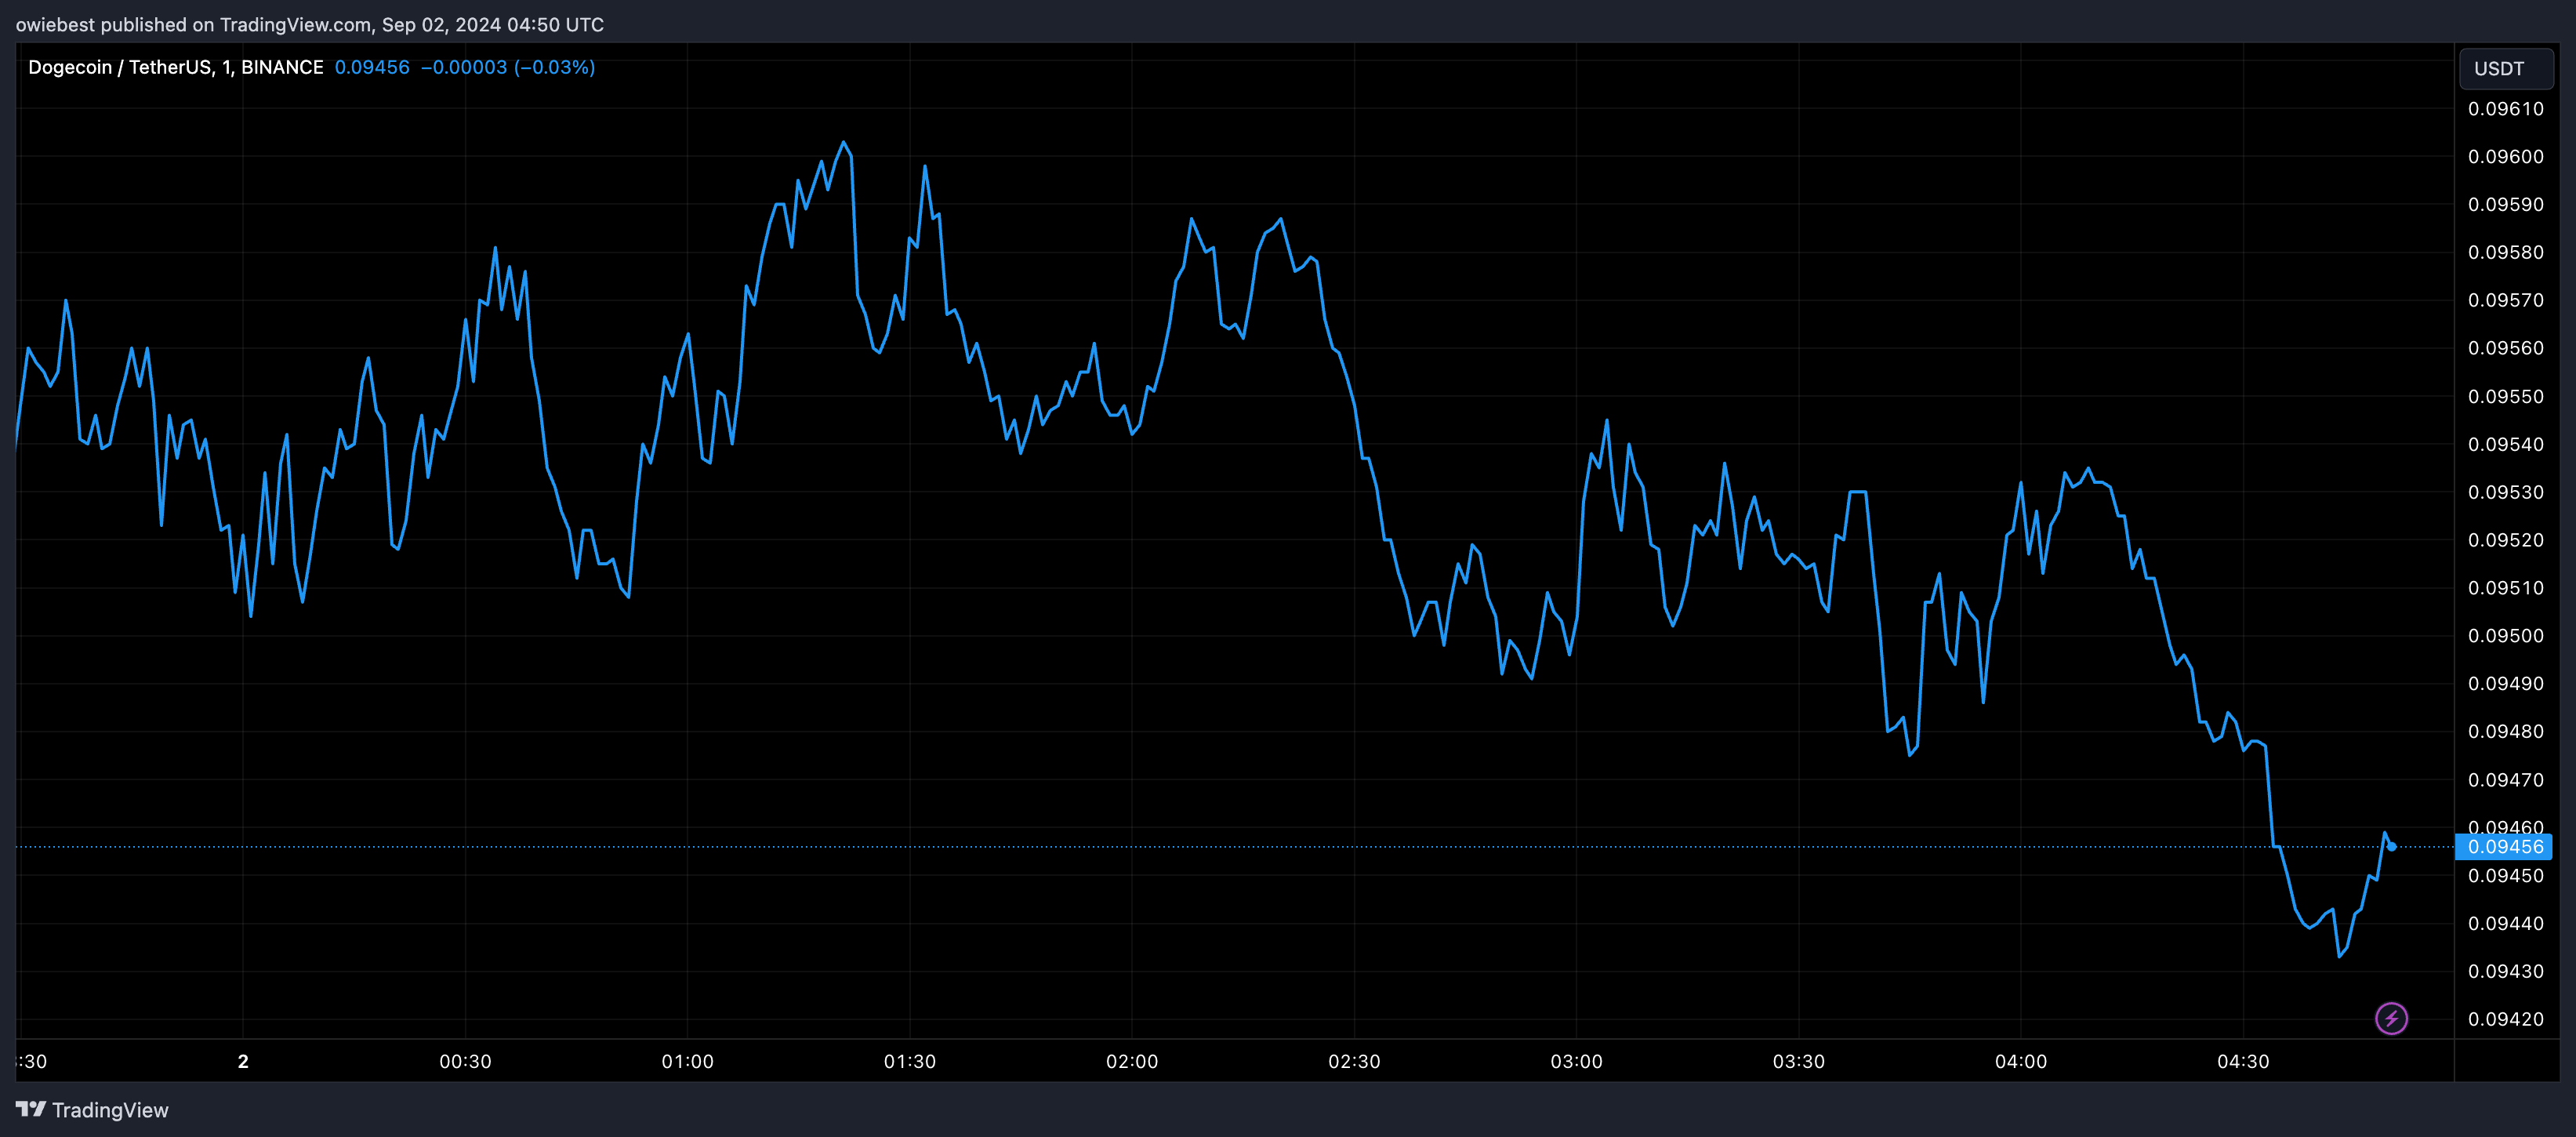
Task: Click the 04:00 time axis label
Action: [2021, 1061]
